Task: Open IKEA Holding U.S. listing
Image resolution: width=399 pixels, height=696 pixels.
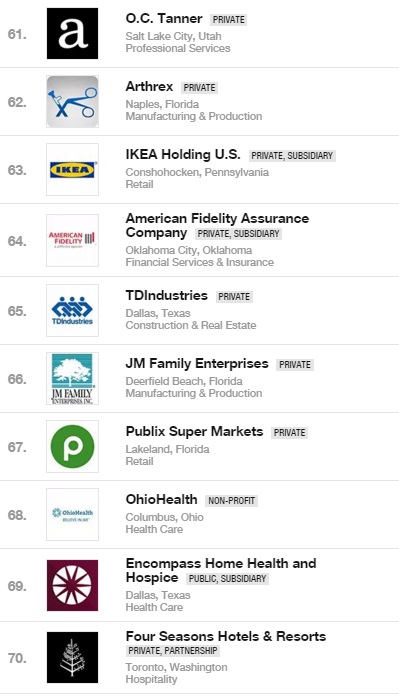Action: point(183,154)
